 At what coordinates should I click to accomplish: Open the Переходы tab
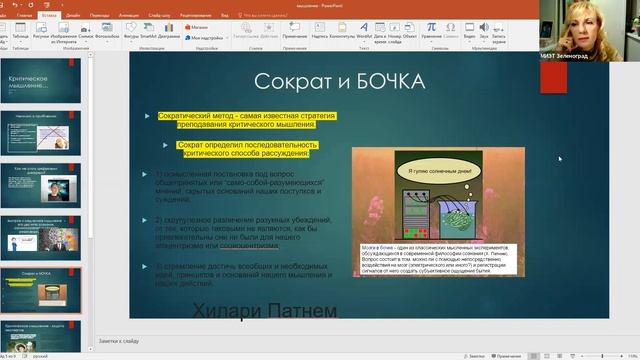[100, 16]
